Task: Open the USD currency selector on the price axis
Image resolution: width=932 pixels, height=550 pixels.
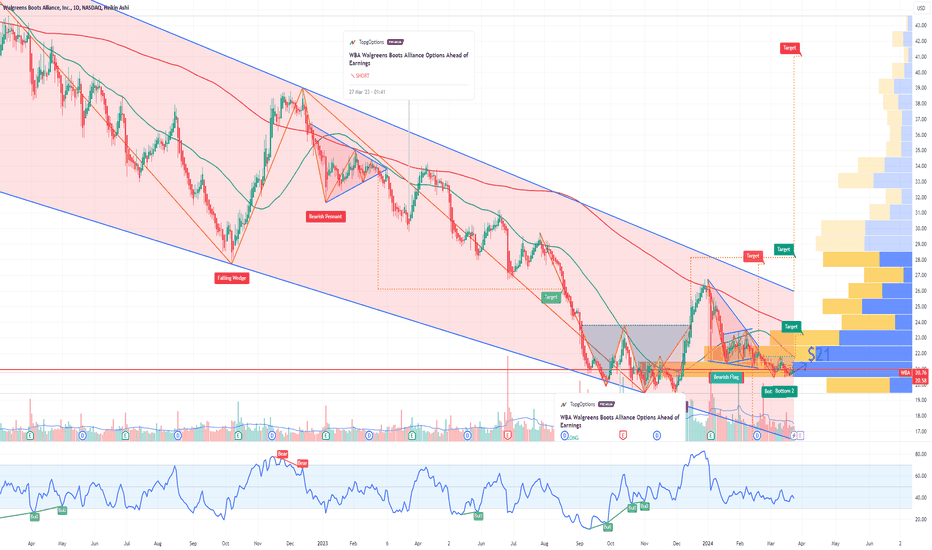Action: click(x=921, y=8)
